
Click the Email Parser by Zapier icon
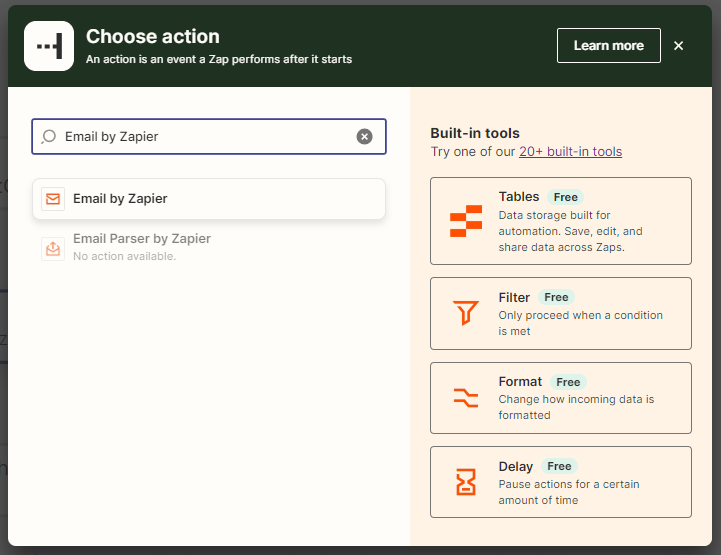click(53, 247)
